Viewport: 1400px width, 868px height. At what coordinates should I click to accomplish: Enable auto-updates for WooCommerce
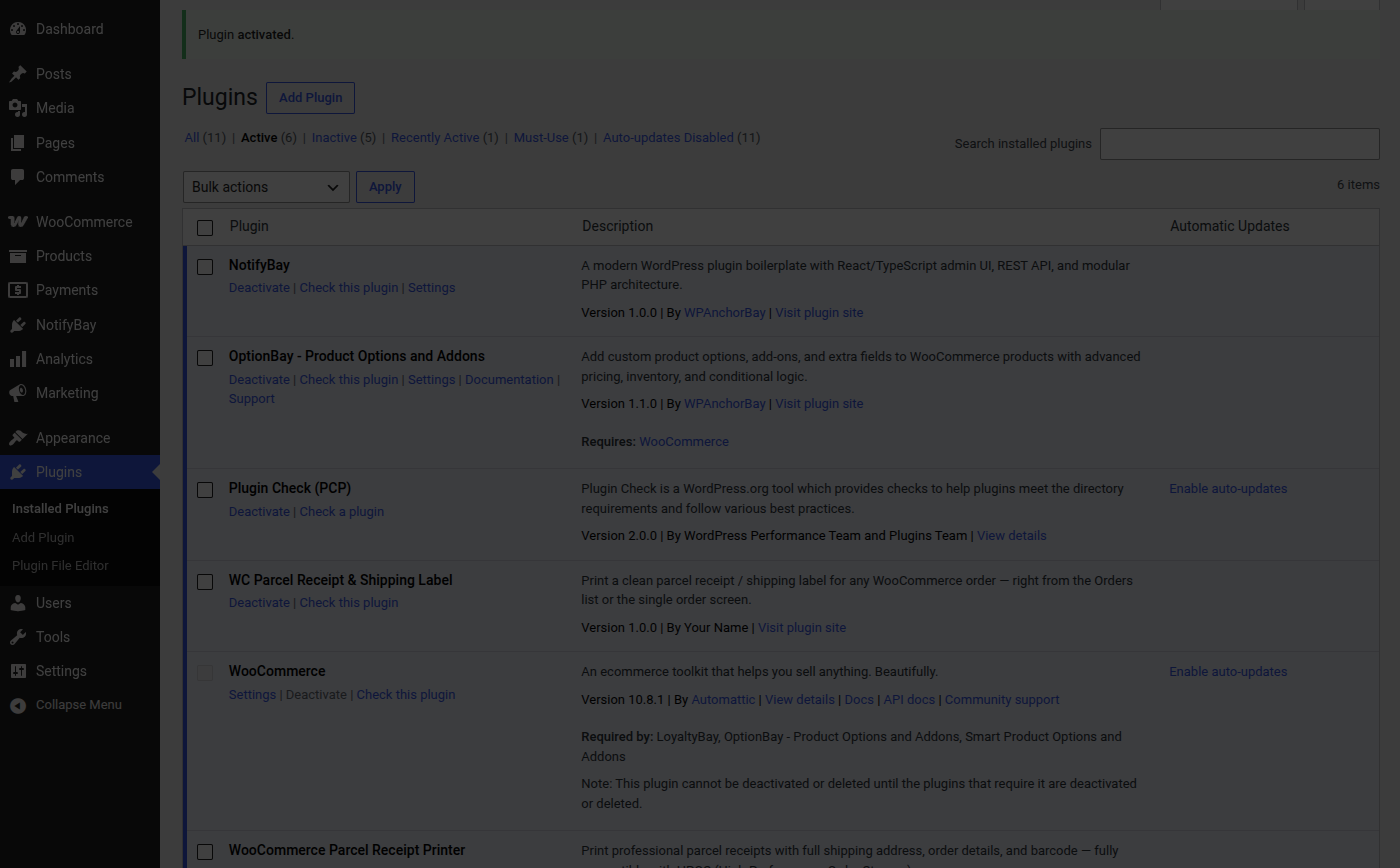click(1228, 672)
